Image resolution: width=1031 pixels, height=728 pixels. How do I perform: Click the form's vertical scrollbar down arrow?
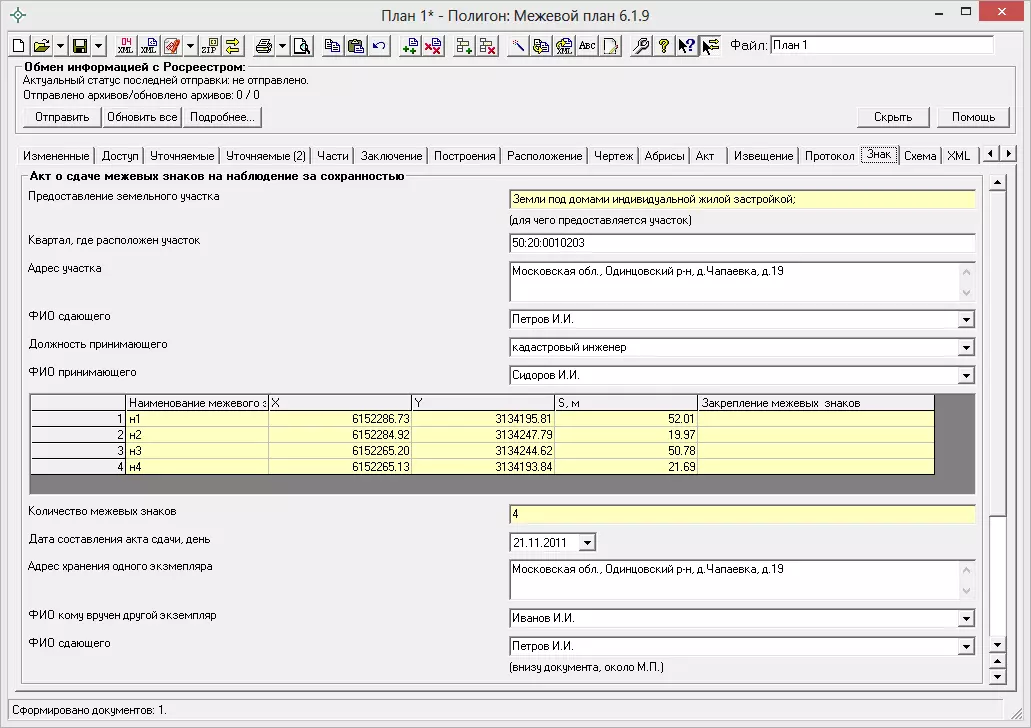(x=997, y=645)
